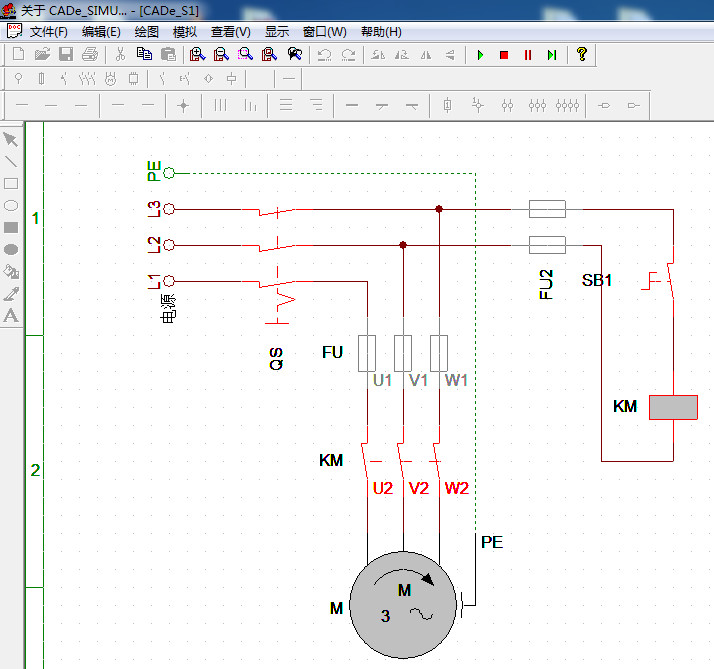Open a file with the folder icon
714x669 pixels.
[x=42, y=54]
